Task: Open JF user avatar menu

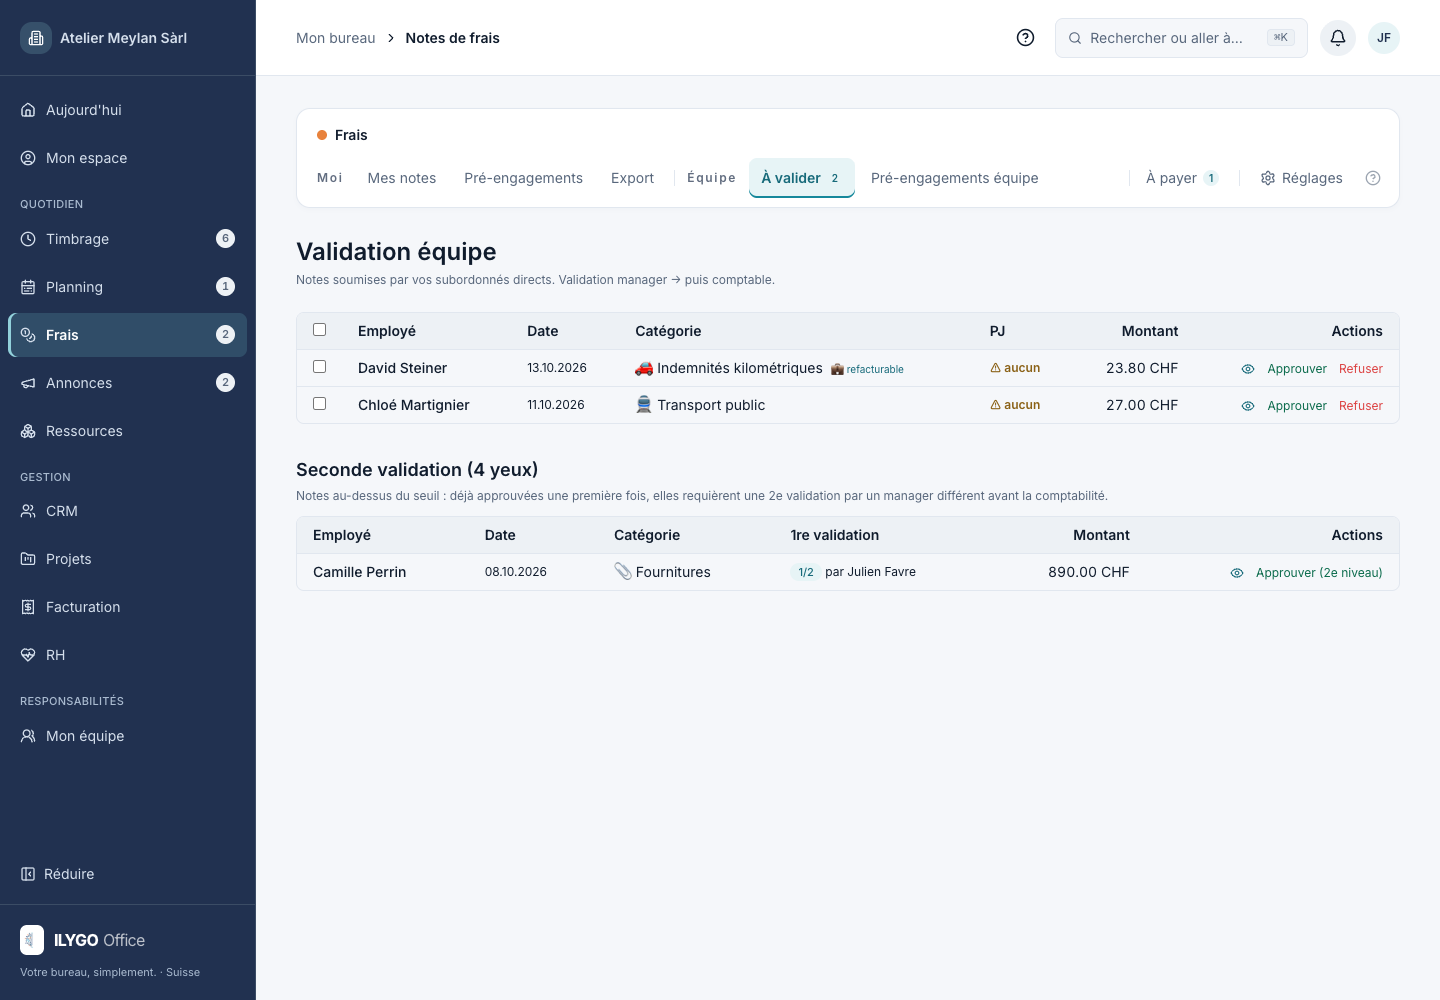Action: 1384,38
